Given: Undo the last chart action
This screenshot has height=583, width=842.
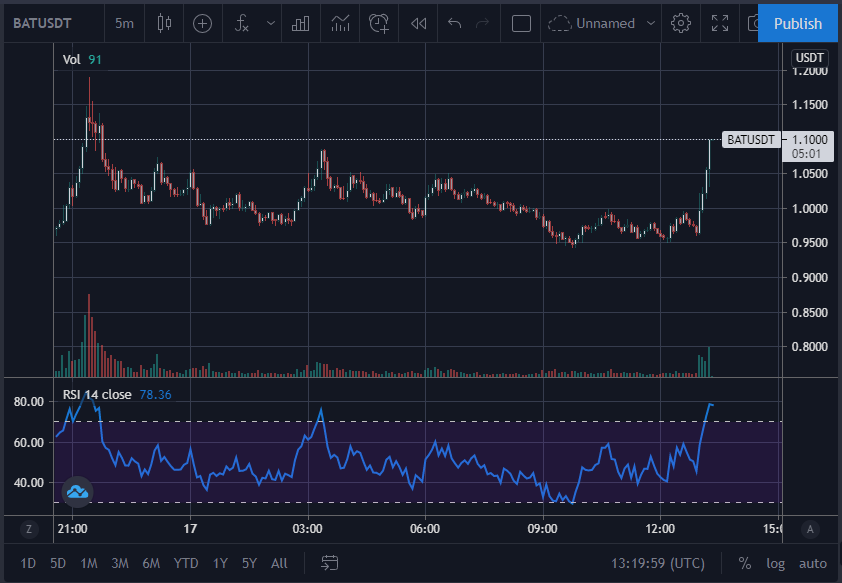Looking at the screenshot, I should [x=454, y=23].
